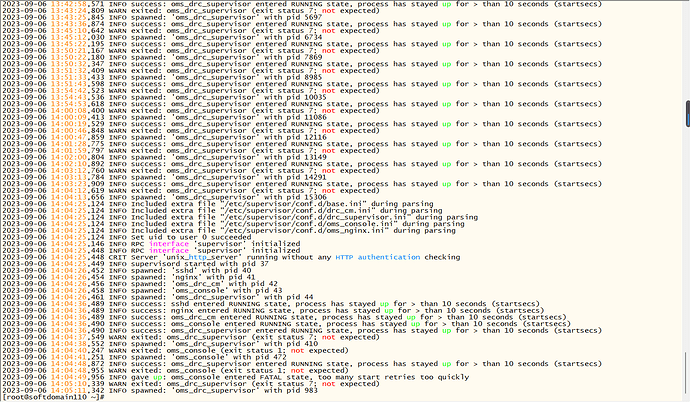The image size is (690, 402).
Task: Click the spawned 'sshd' pid 40 line
Action: tap(127, 270)
